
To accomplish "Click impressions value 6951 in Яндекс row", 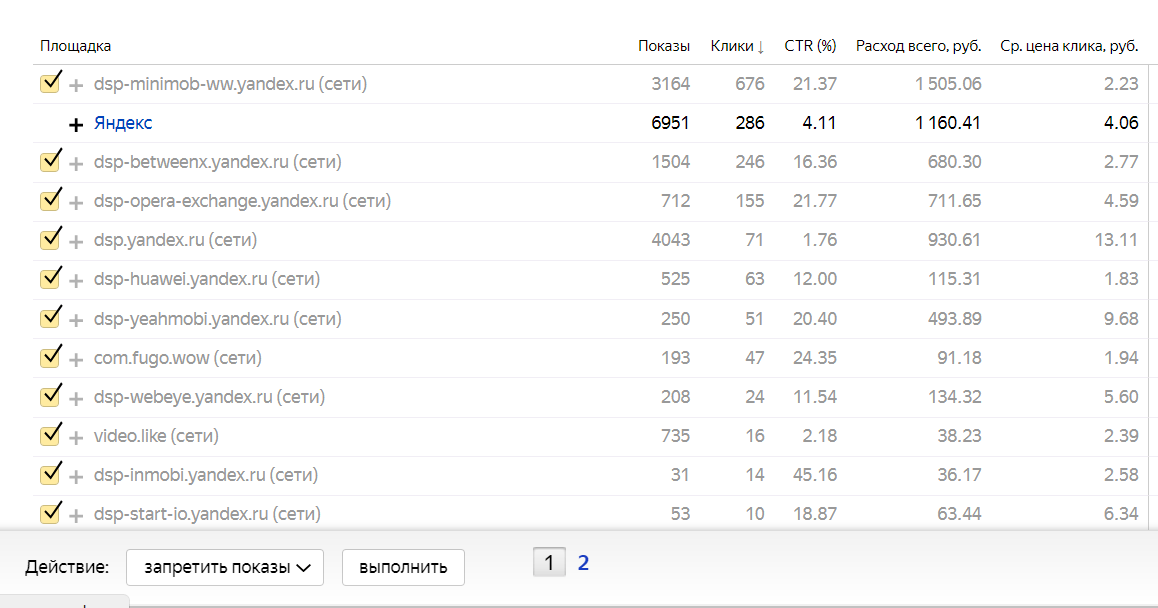I will [670, 123].
